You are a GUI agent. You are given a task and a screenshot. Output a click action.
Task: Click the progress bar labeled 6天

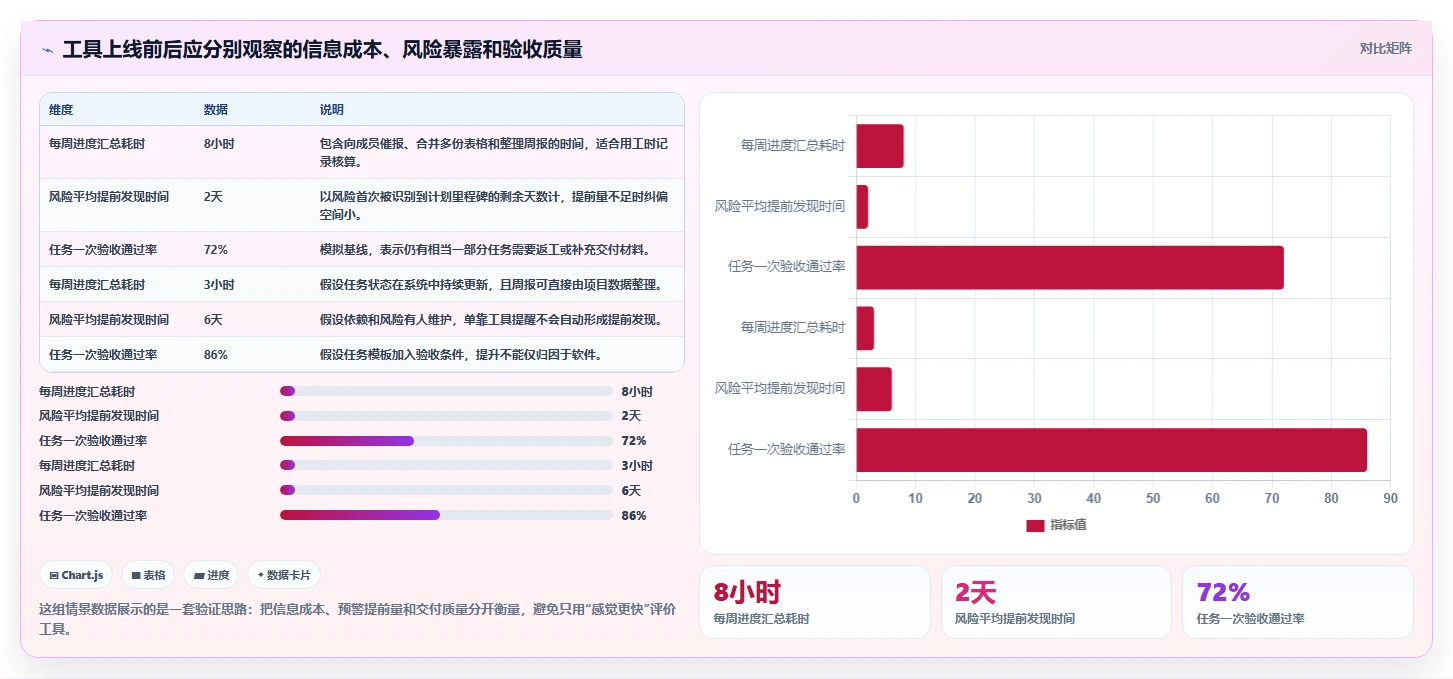point(446,491)
